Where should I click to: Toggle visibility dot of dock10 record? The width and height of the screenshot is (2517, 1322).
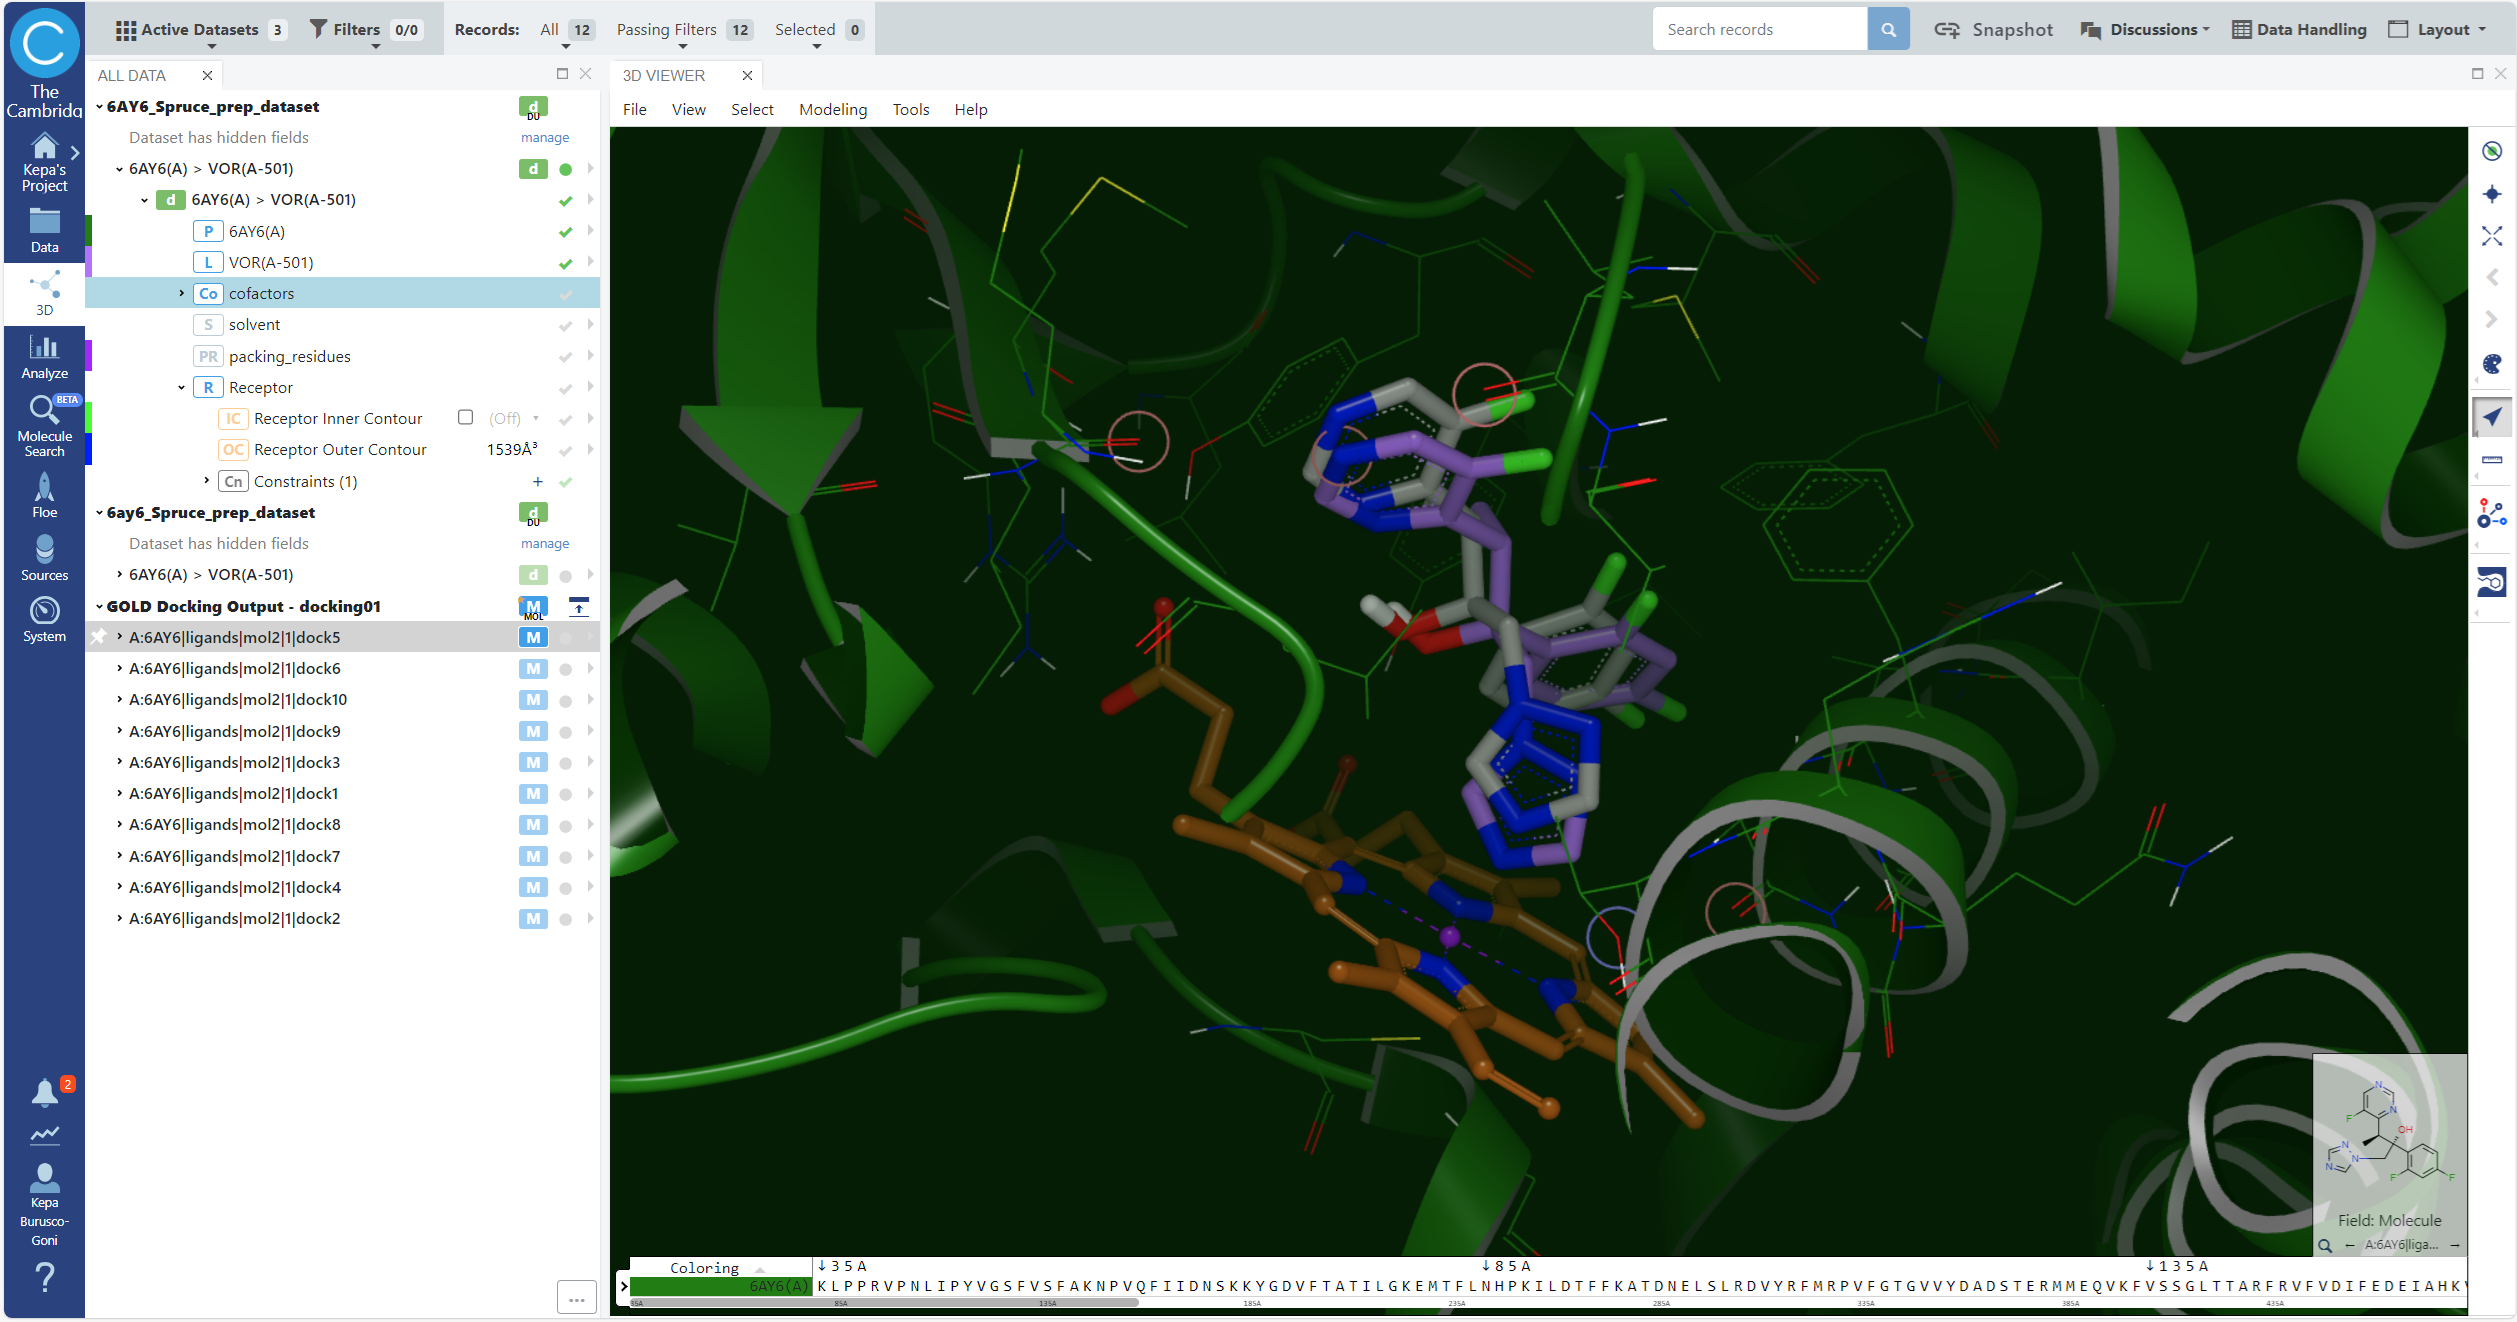(x=565, y=700)
